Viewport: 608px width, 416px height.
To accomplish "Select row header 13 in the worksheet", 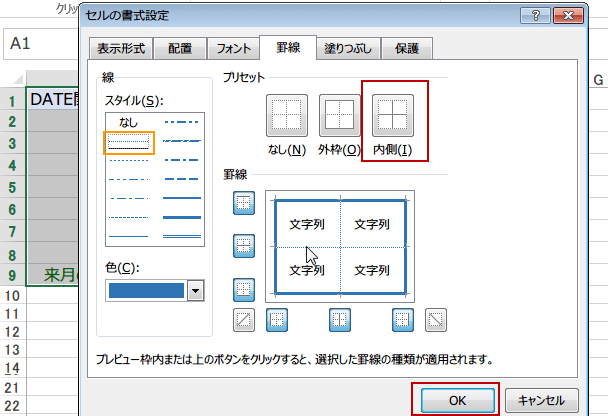I will point(12,350).
